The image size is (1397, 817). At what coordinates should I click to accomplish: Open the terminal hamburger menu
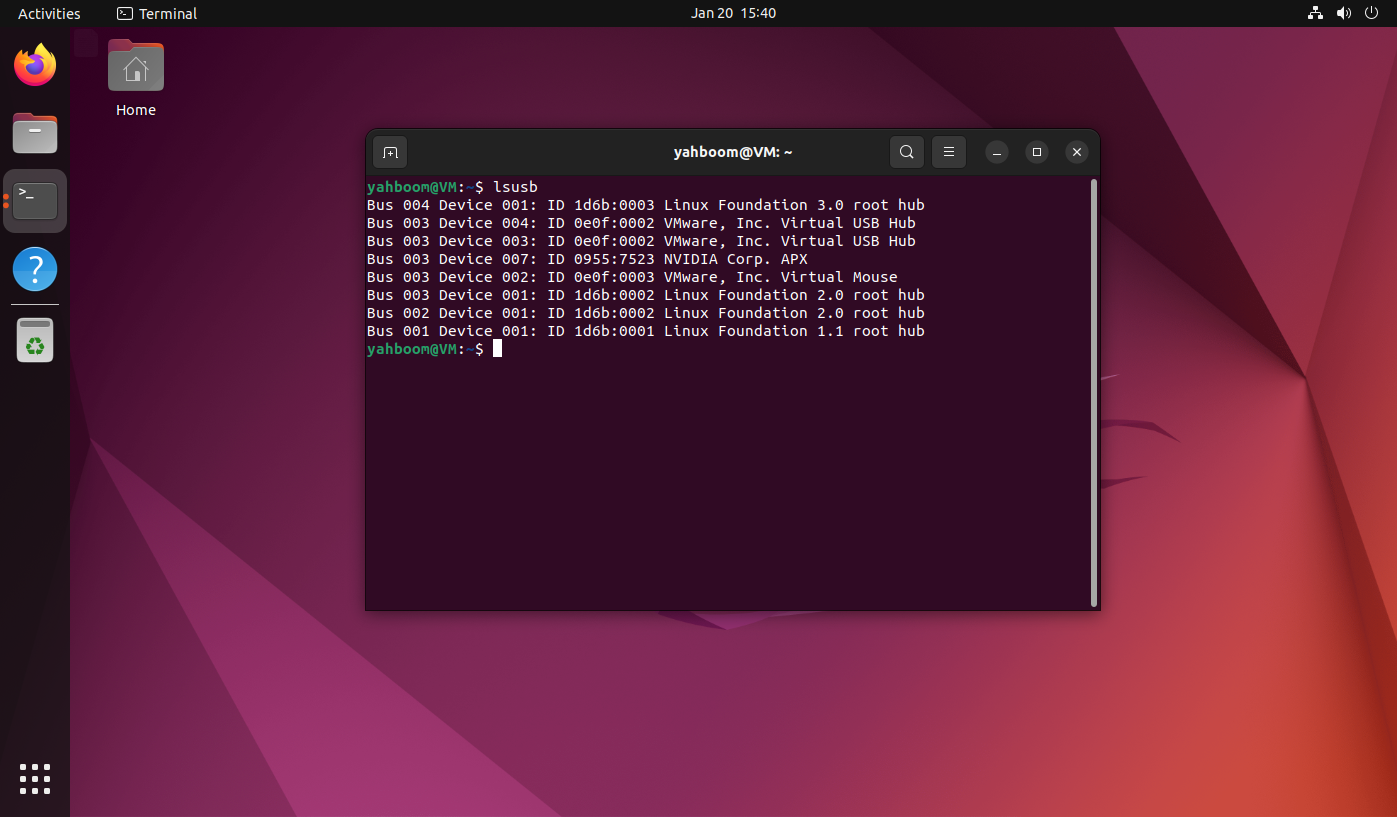(x=948, y=152)
